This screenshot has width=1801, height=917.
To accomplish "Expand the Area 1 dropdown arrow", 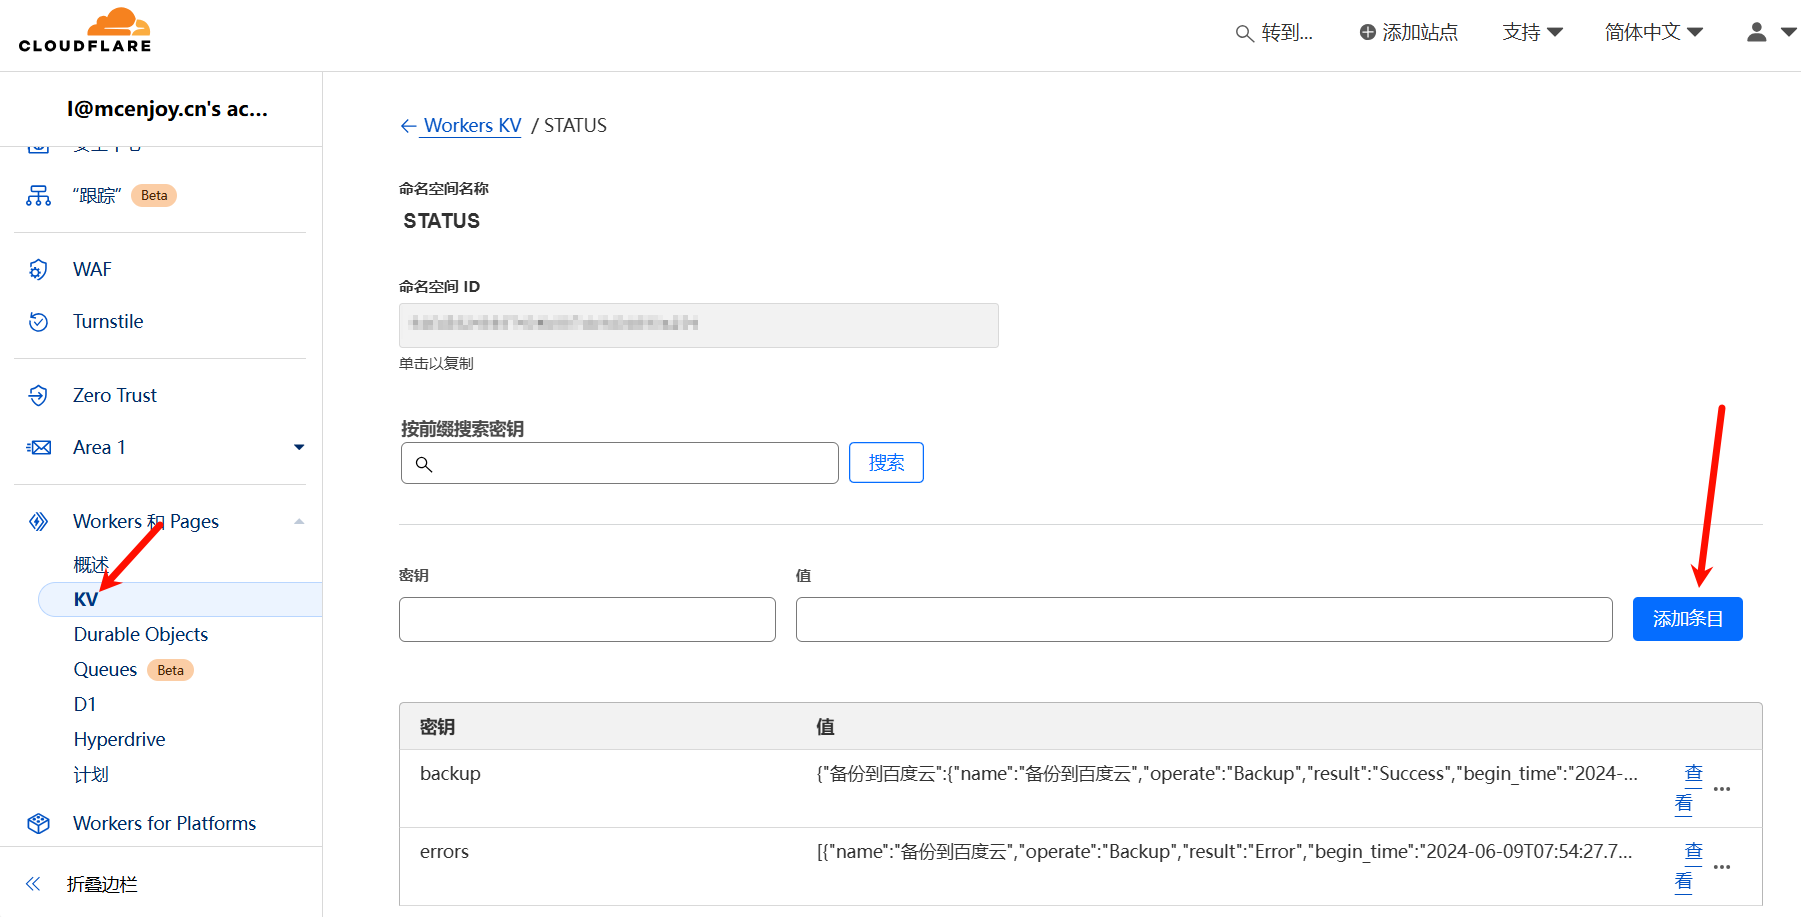I will click(298, 448).
